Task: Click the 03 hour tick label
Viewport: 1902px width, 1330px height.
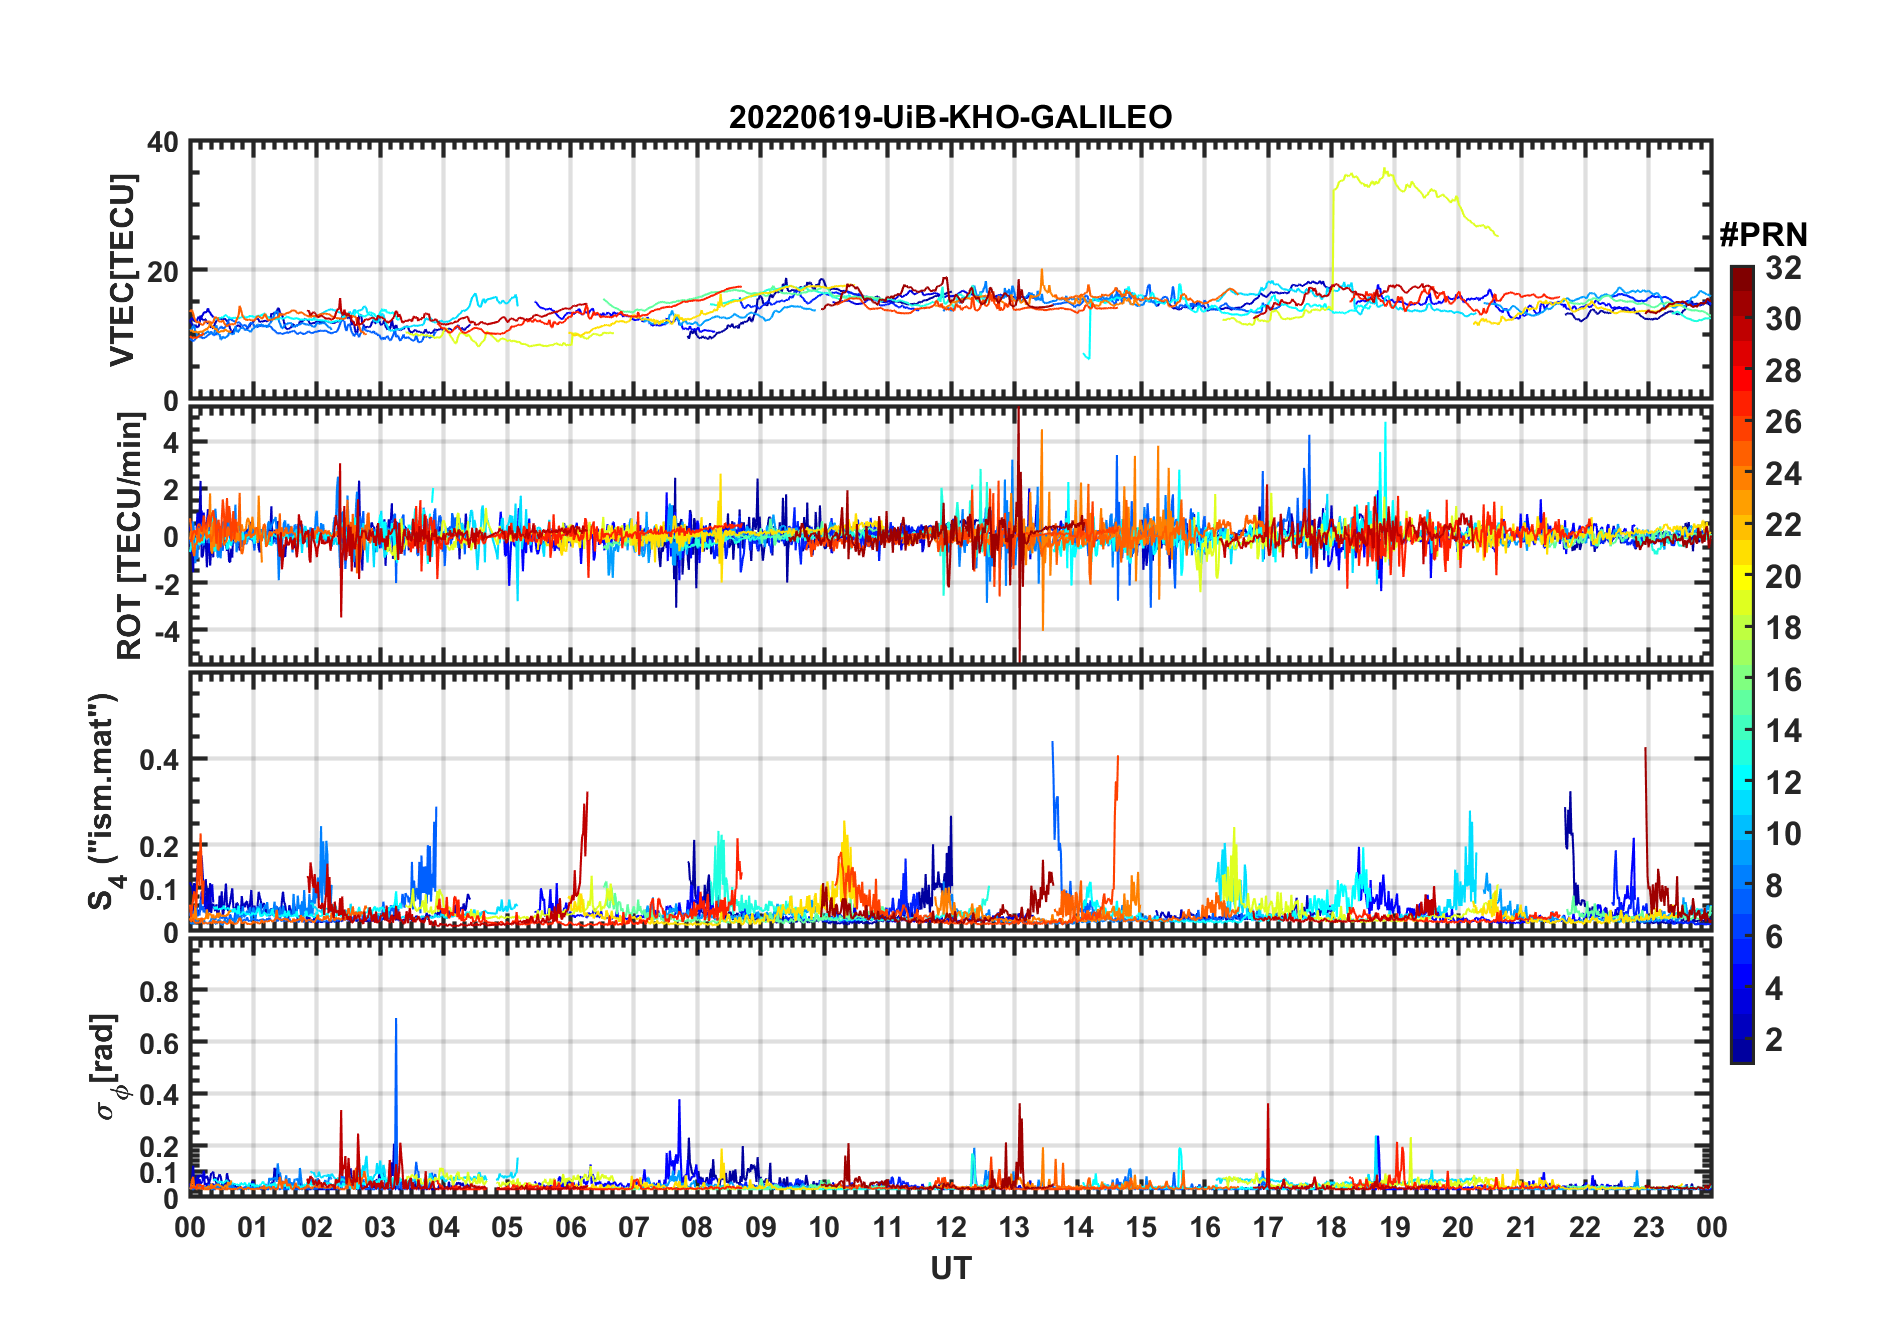Action: coord(380,1227)
